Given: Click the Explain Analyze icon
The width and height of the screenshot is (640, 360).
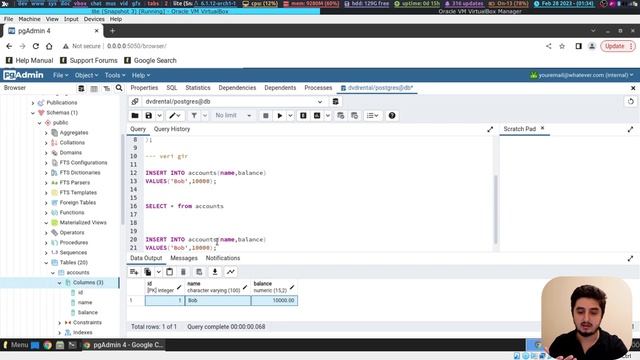Looking at the screenshot, I should coord(317,116).
